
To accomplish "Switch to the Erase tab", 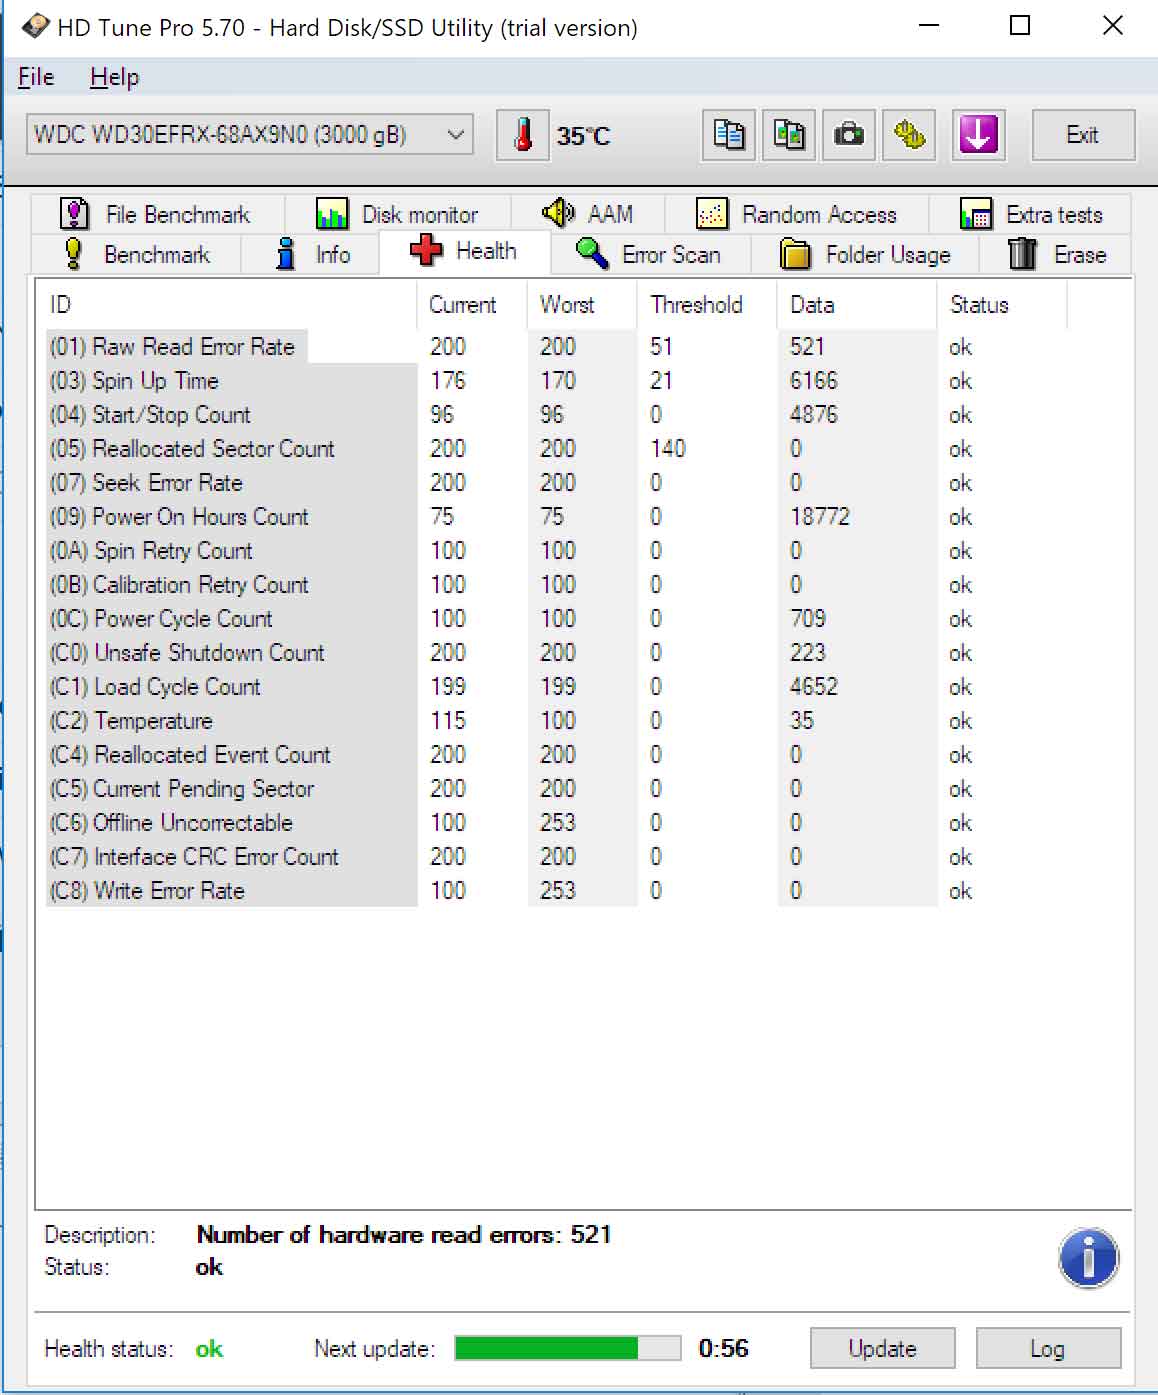I will coord(1057,254).
